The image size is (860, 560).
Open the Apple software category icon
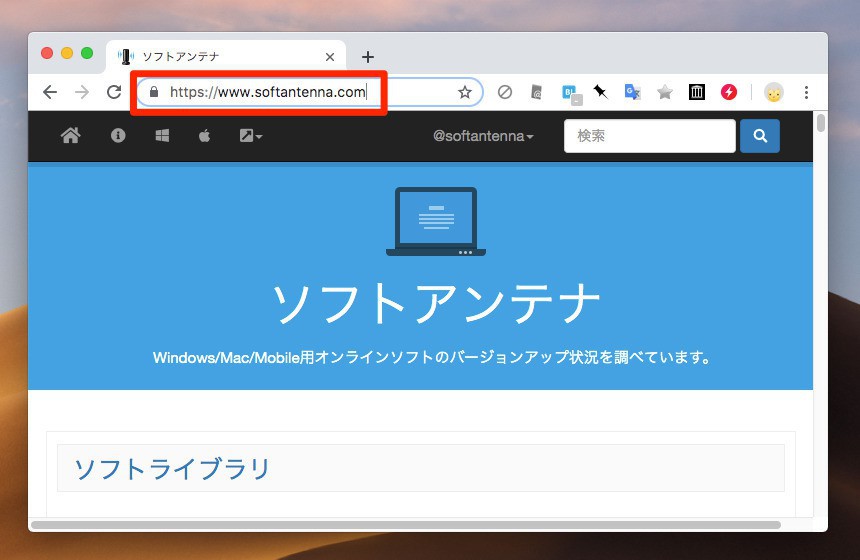[205, 135]
